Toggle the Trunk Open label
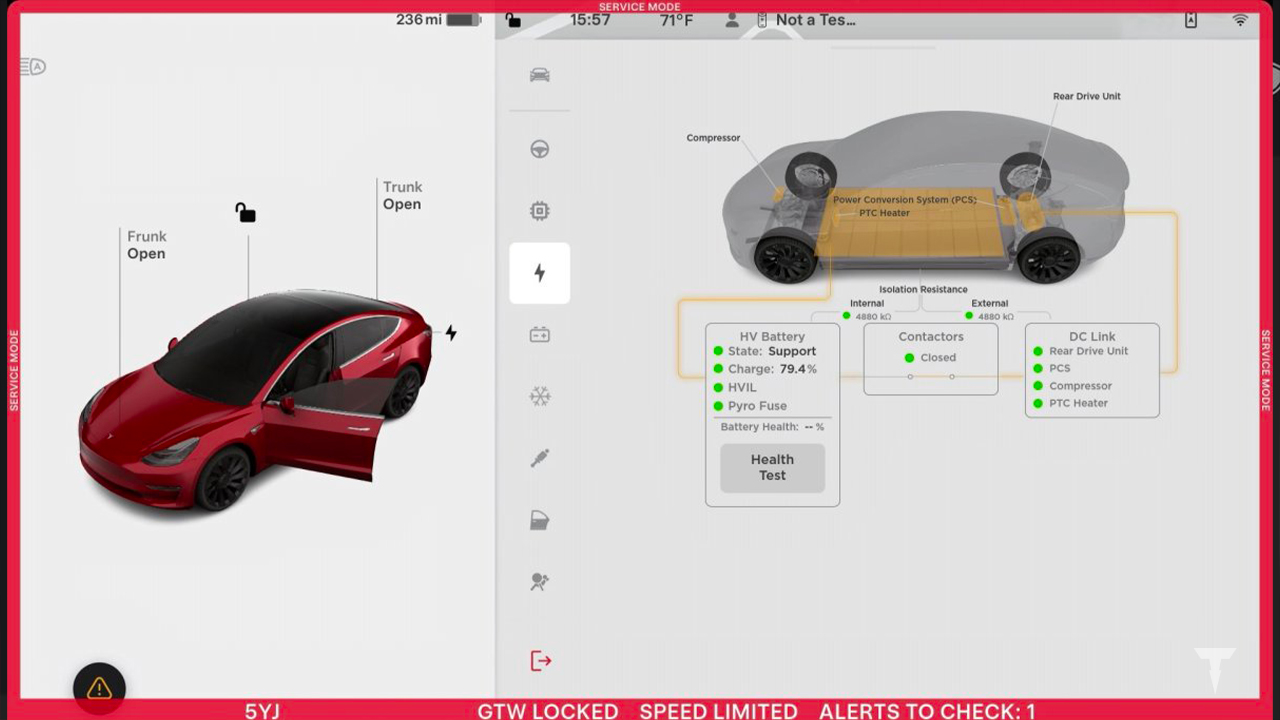This screenshot has width=1280, height=720. tap(402, 195)
